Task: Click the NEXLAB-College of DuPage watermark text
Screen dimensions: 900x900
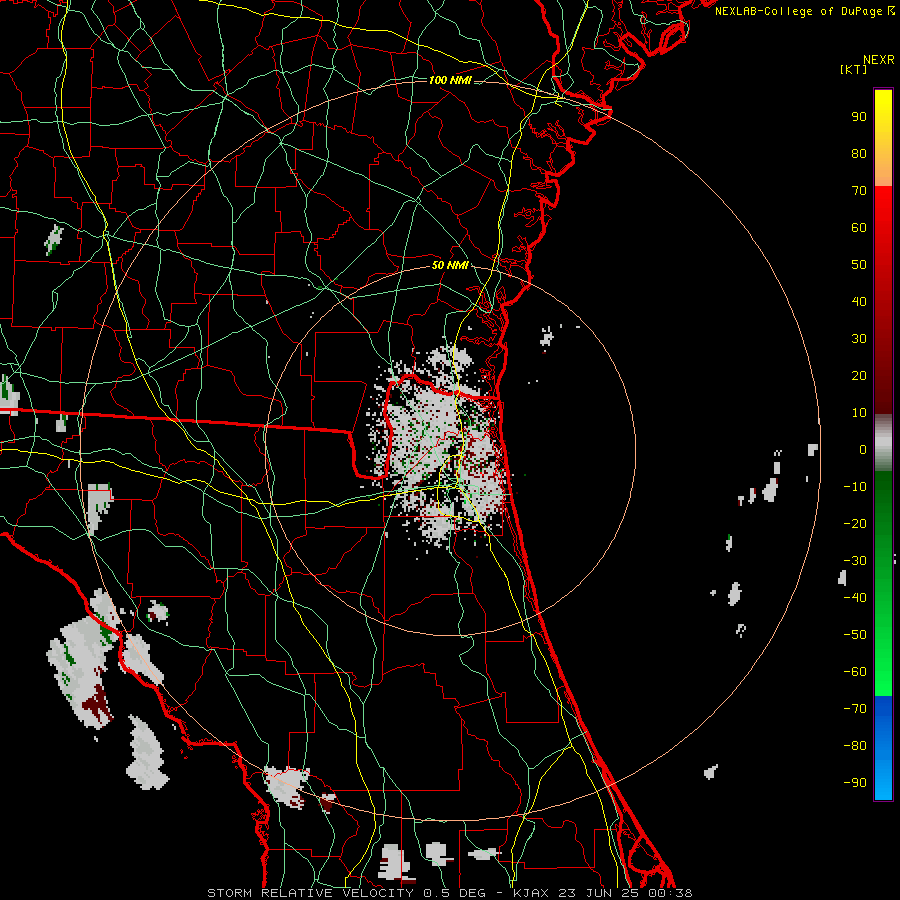Action: tap(805, 11)
